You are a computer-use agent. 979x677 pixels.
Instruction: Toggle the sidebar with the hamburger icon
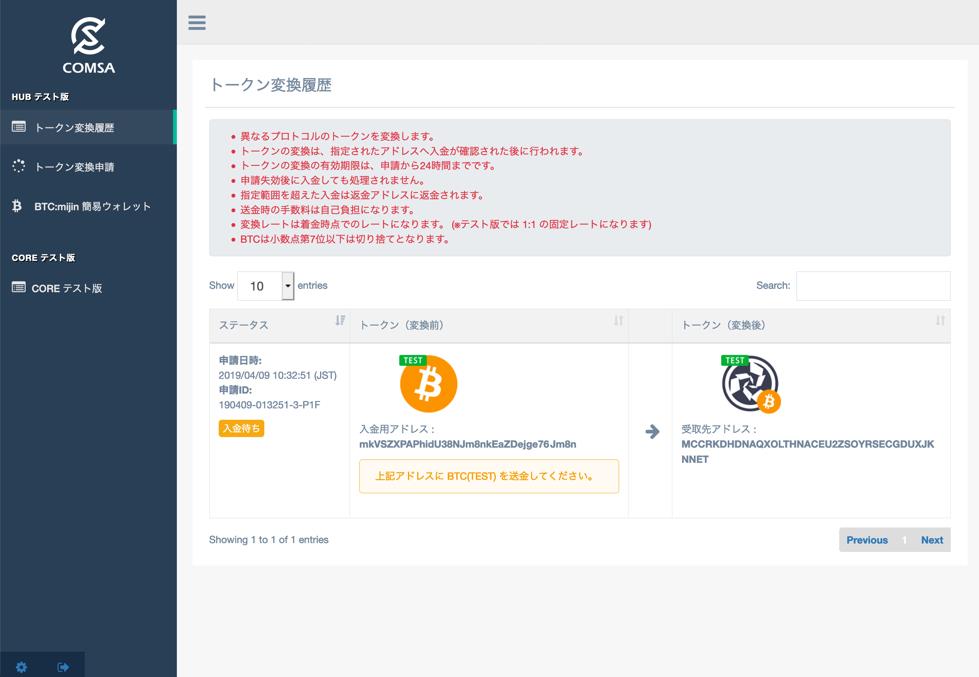point(197,22)
